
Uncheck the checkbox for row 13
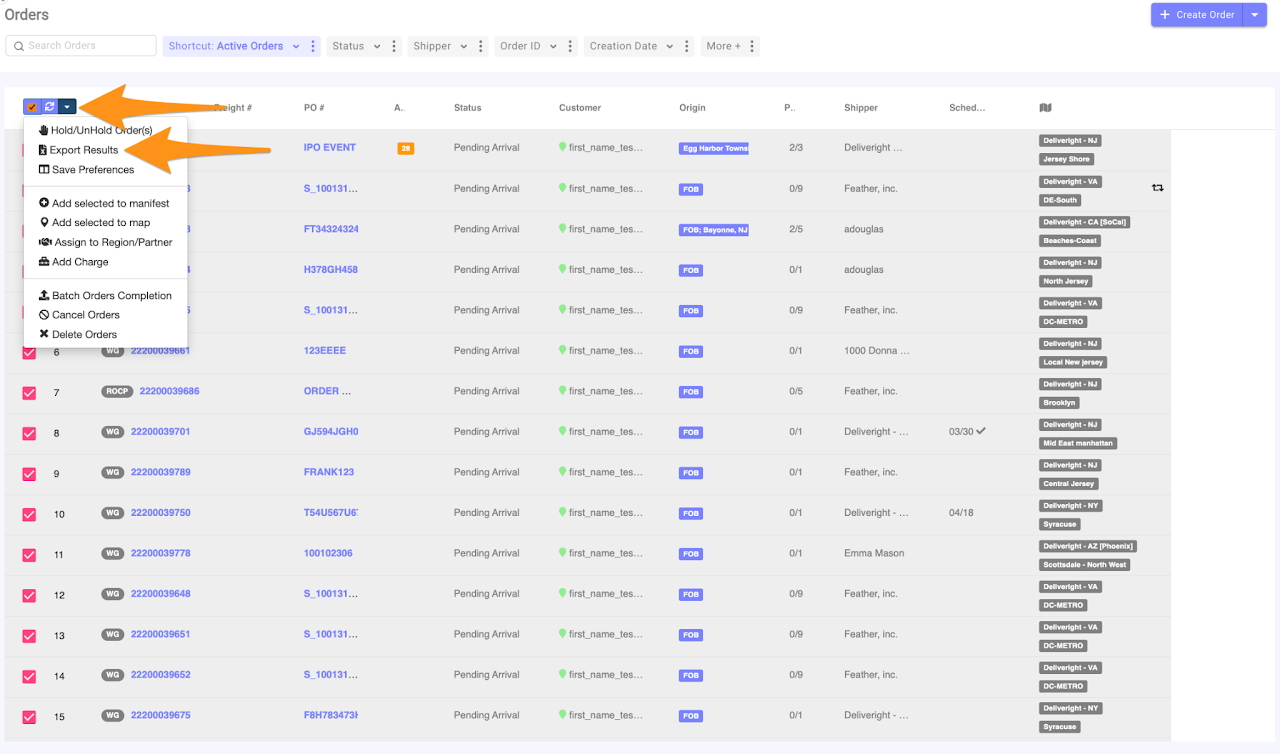(x=29, y=635)
